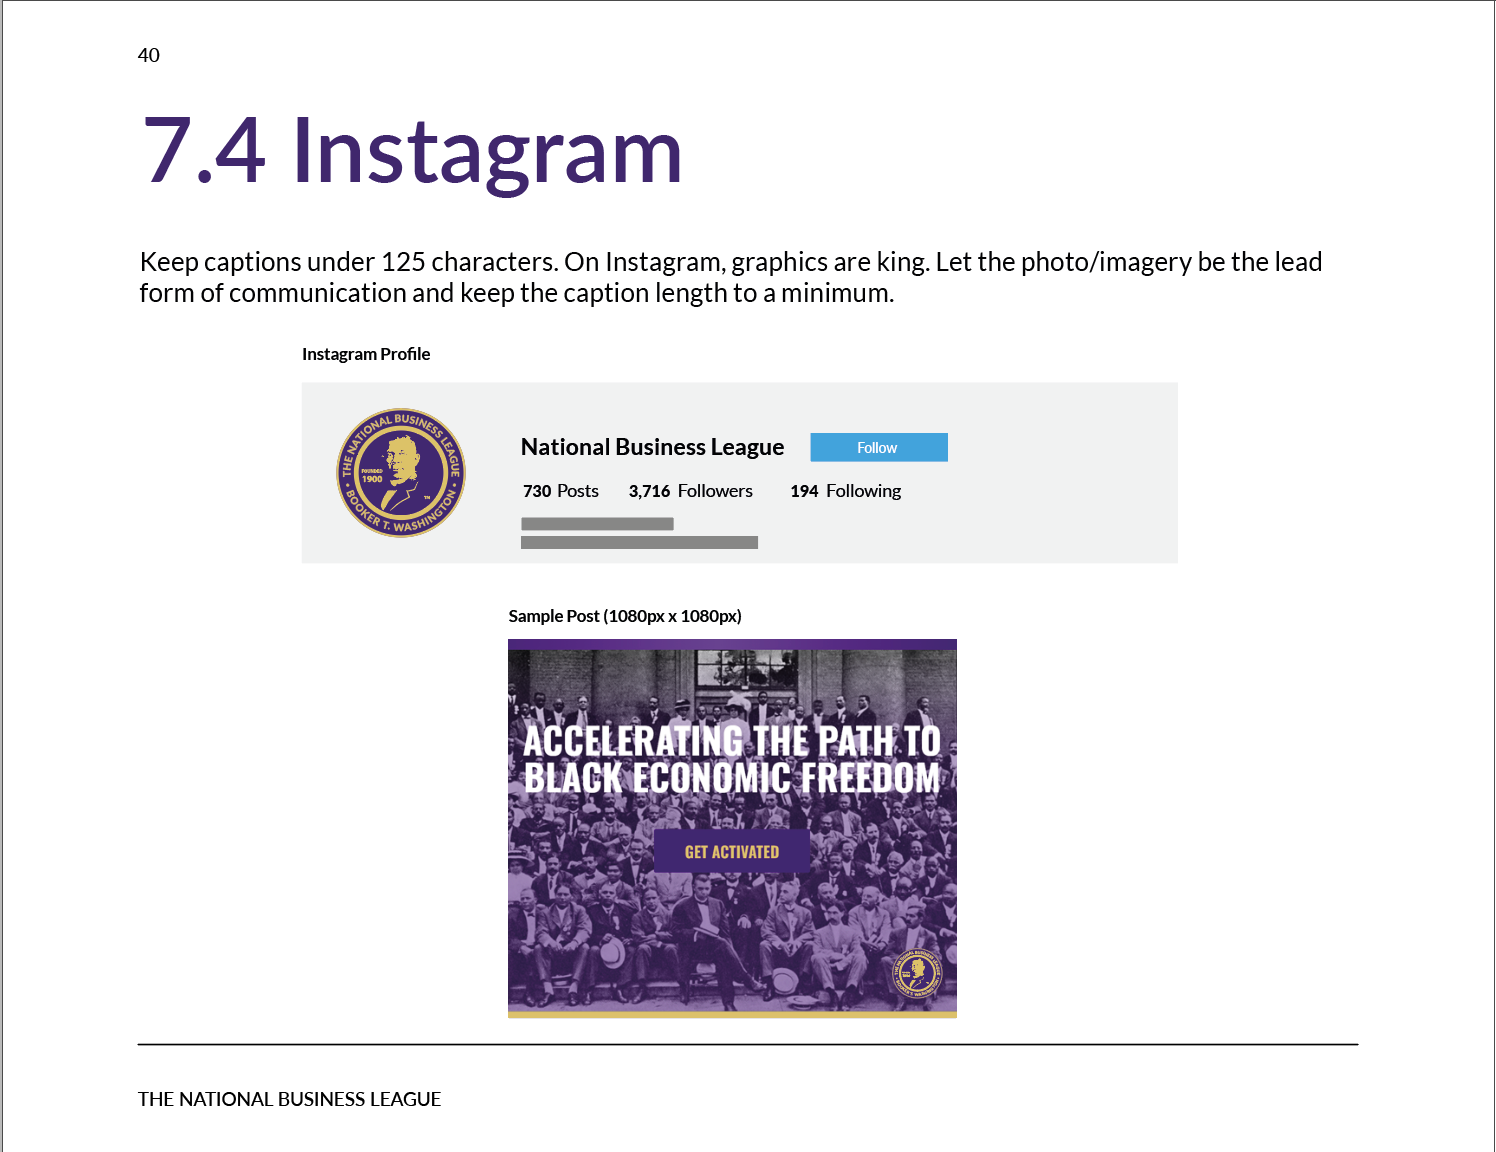Click the shorter gray bio placeholder bar
Viewport: 1496px width, 1152px height.
(597, 524)
